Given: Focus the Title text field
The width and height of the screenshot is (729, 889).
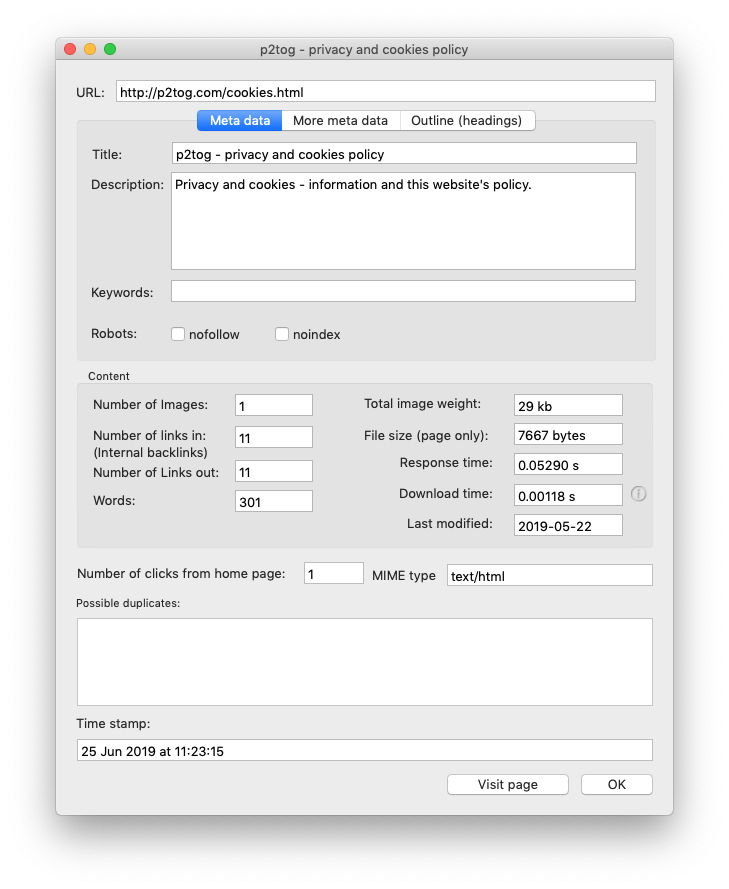Looking at the screenshot, I should (x=403, y=154).
